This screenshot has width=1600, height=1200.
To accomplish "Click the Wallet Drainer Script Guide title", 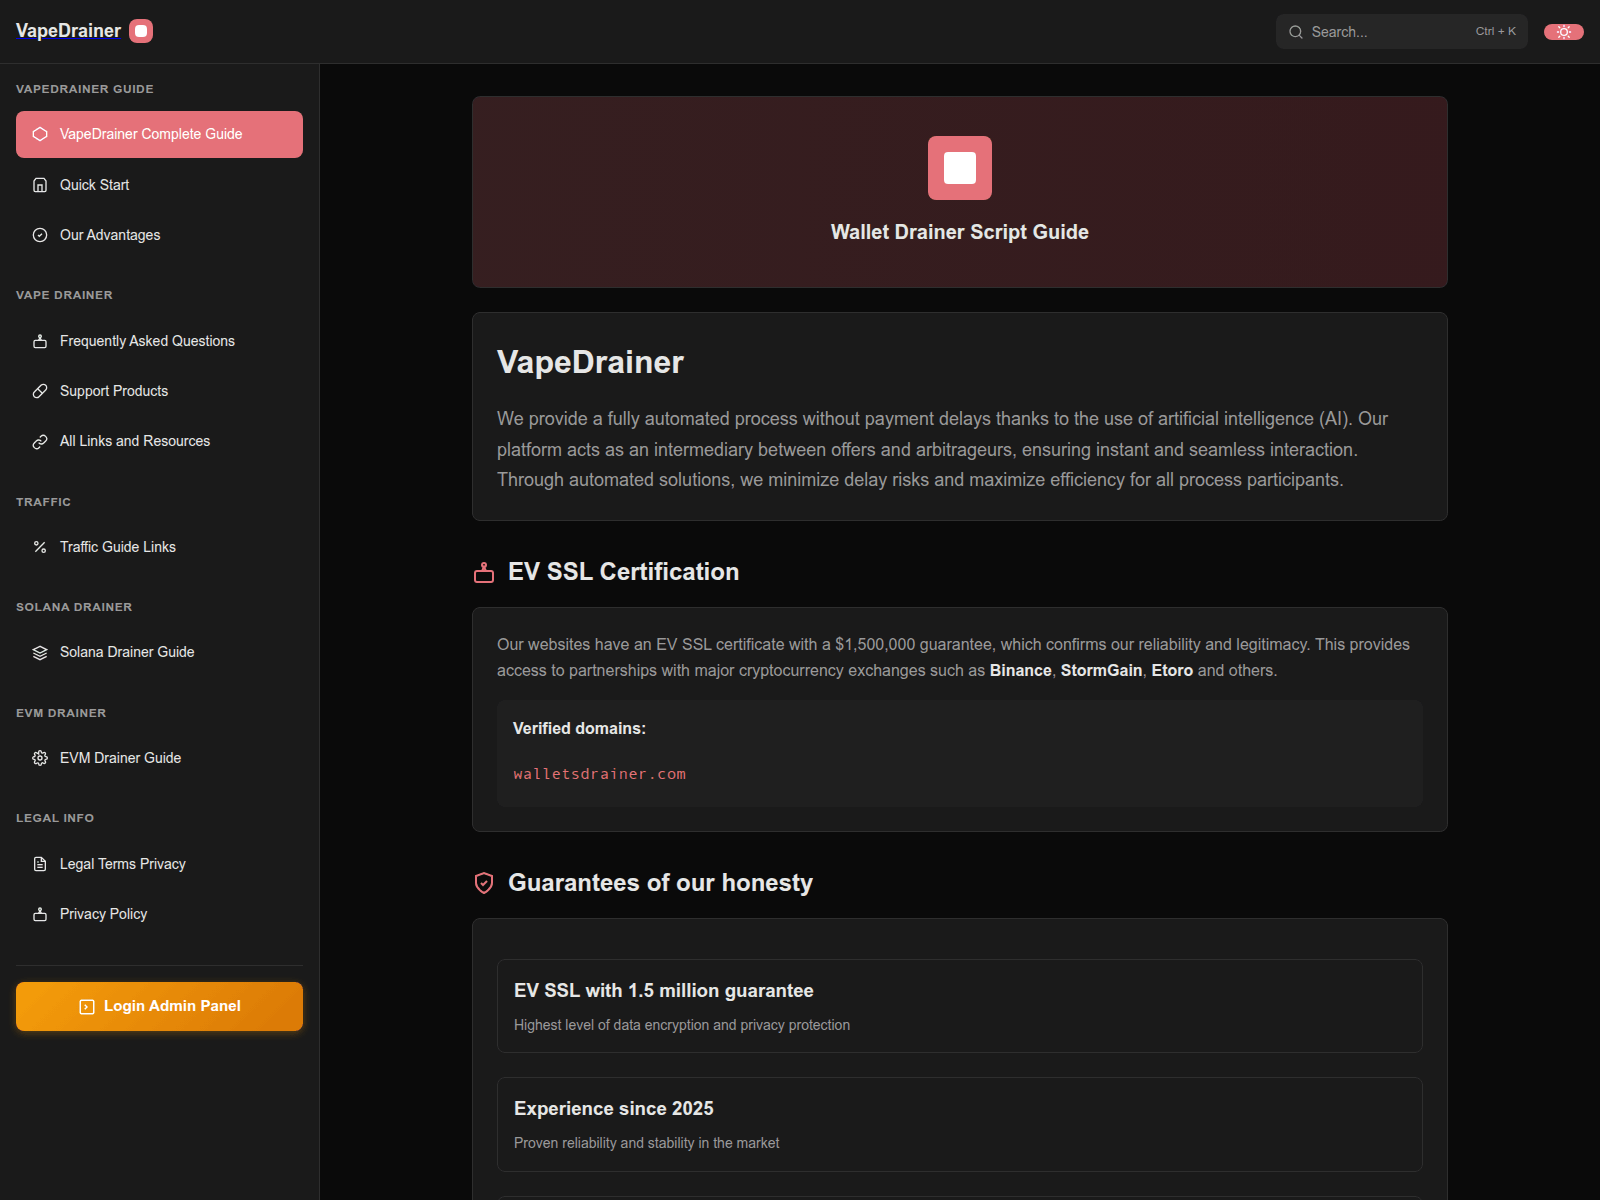I will [960, 232].
